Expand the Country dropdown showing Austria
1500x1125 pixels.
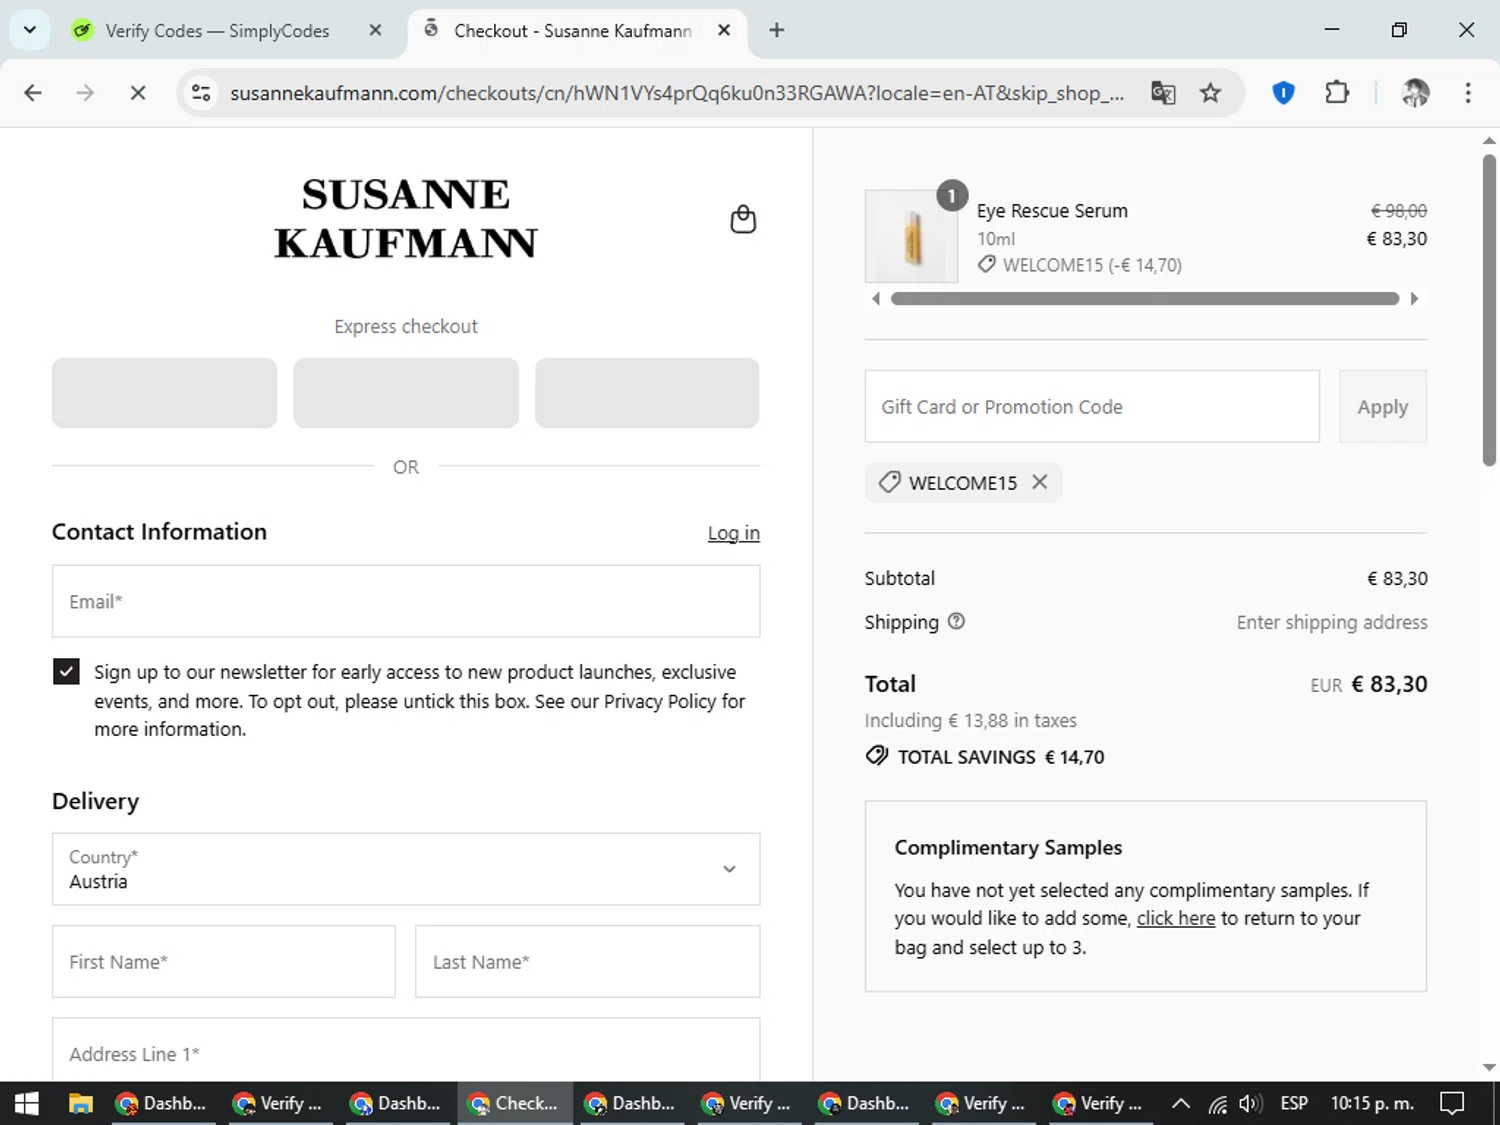click(x=406, y=869)
